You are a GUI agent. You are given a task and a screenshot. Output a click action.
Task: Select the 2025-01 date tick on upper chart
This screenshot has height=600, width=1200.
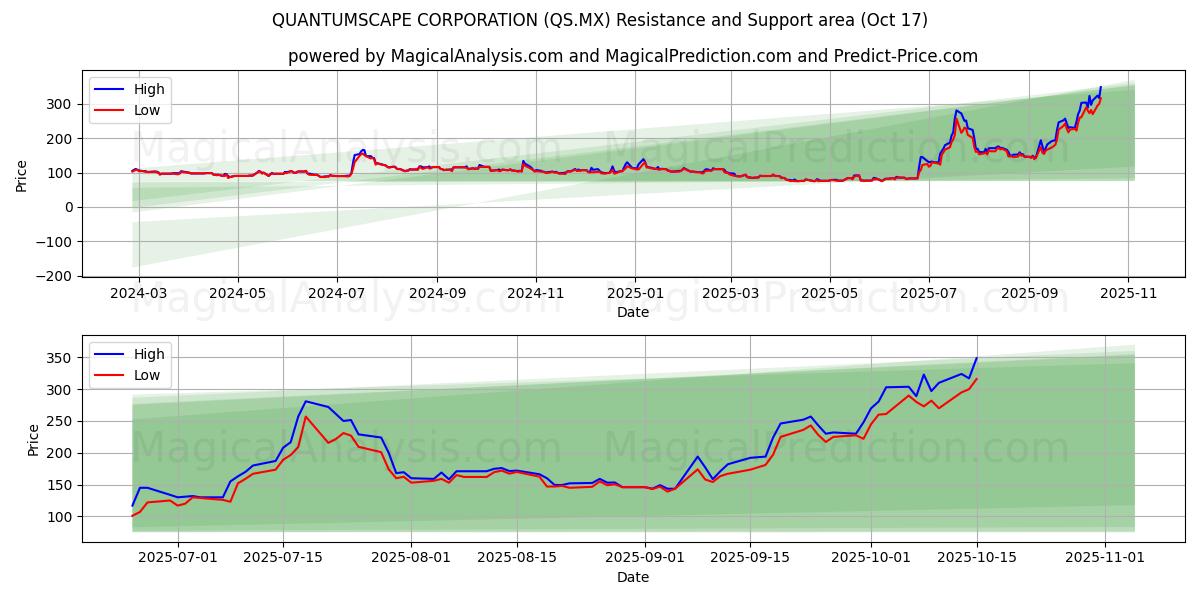point(635,295)
